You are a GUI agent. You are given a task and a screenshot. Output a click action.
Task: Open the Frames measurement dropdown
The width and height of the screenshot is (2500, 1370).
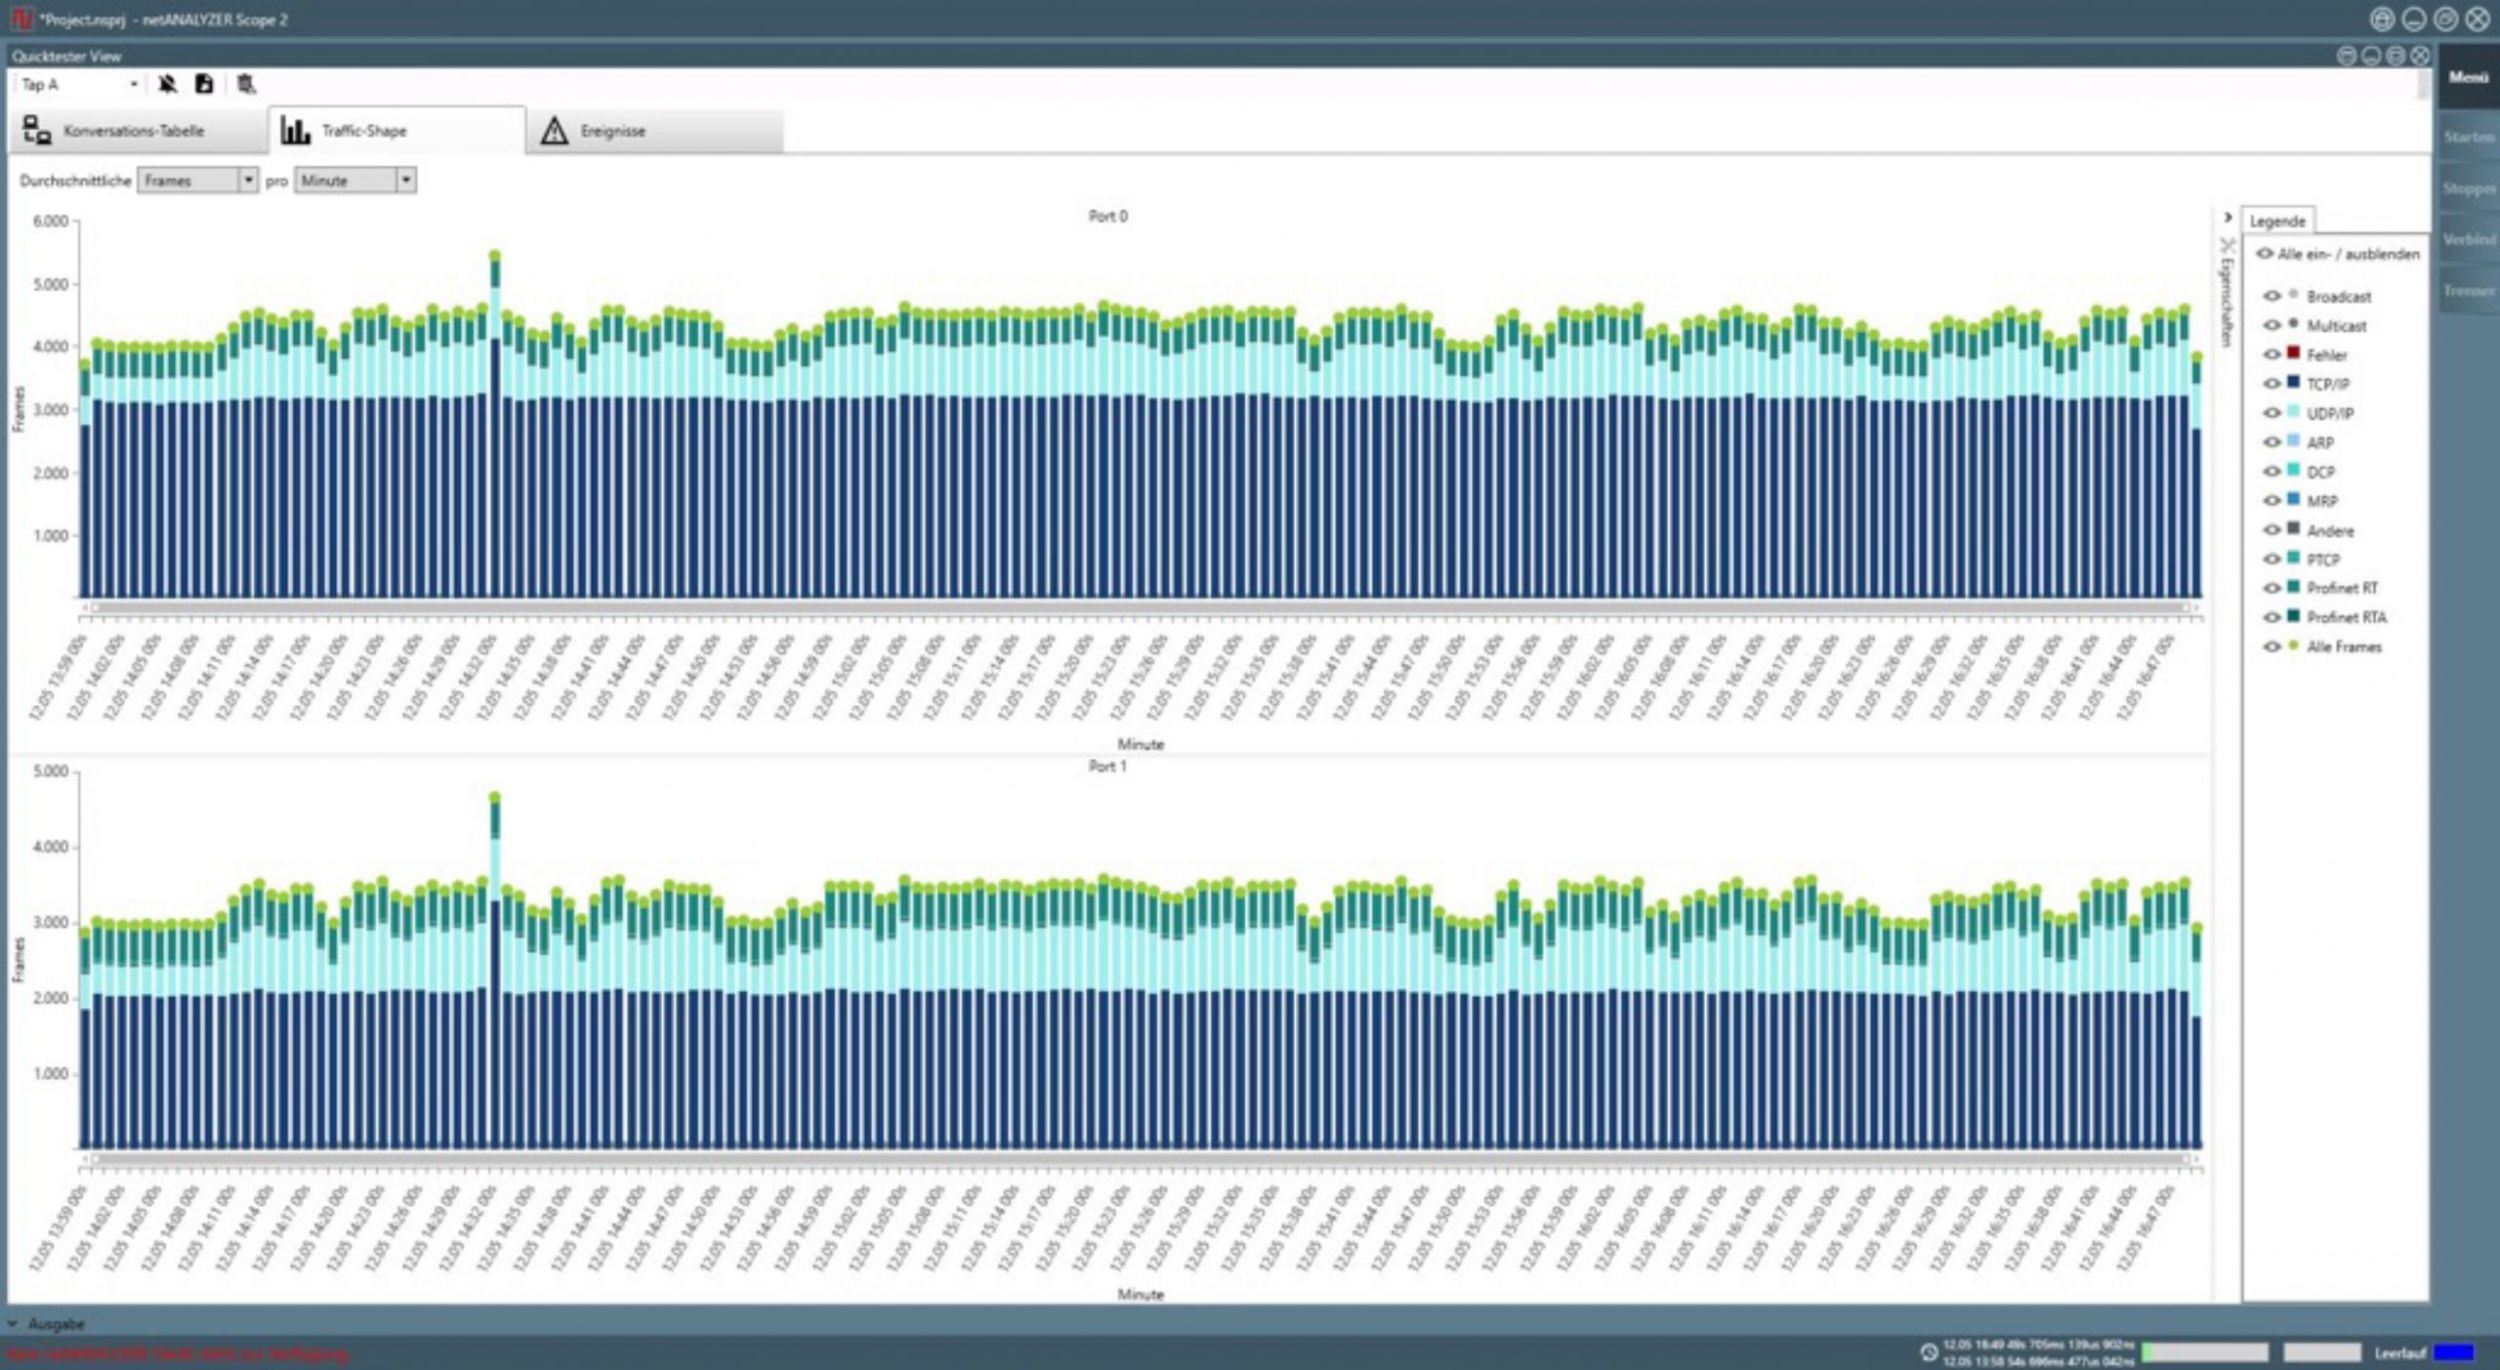248,180
